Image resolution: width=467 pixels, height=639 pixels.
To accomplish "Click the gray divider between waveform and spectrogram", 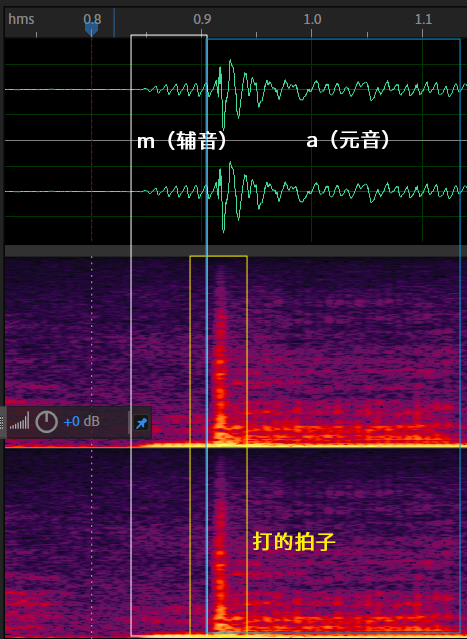I will click(236, 250).
